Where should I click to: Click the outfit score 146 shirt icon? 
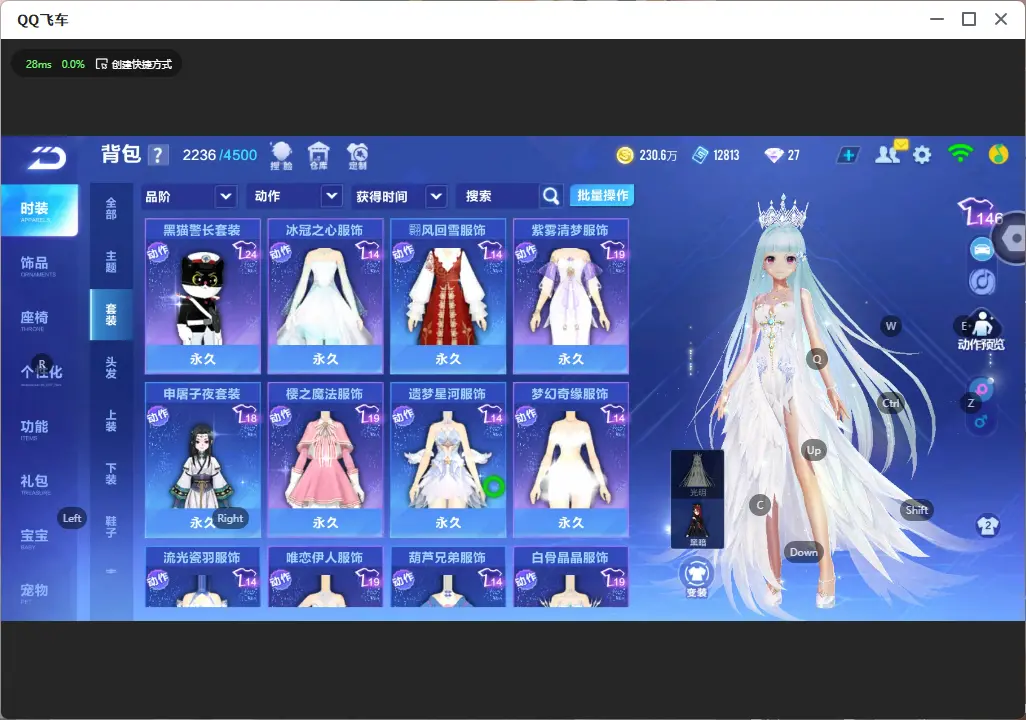(x=980, y=212)
